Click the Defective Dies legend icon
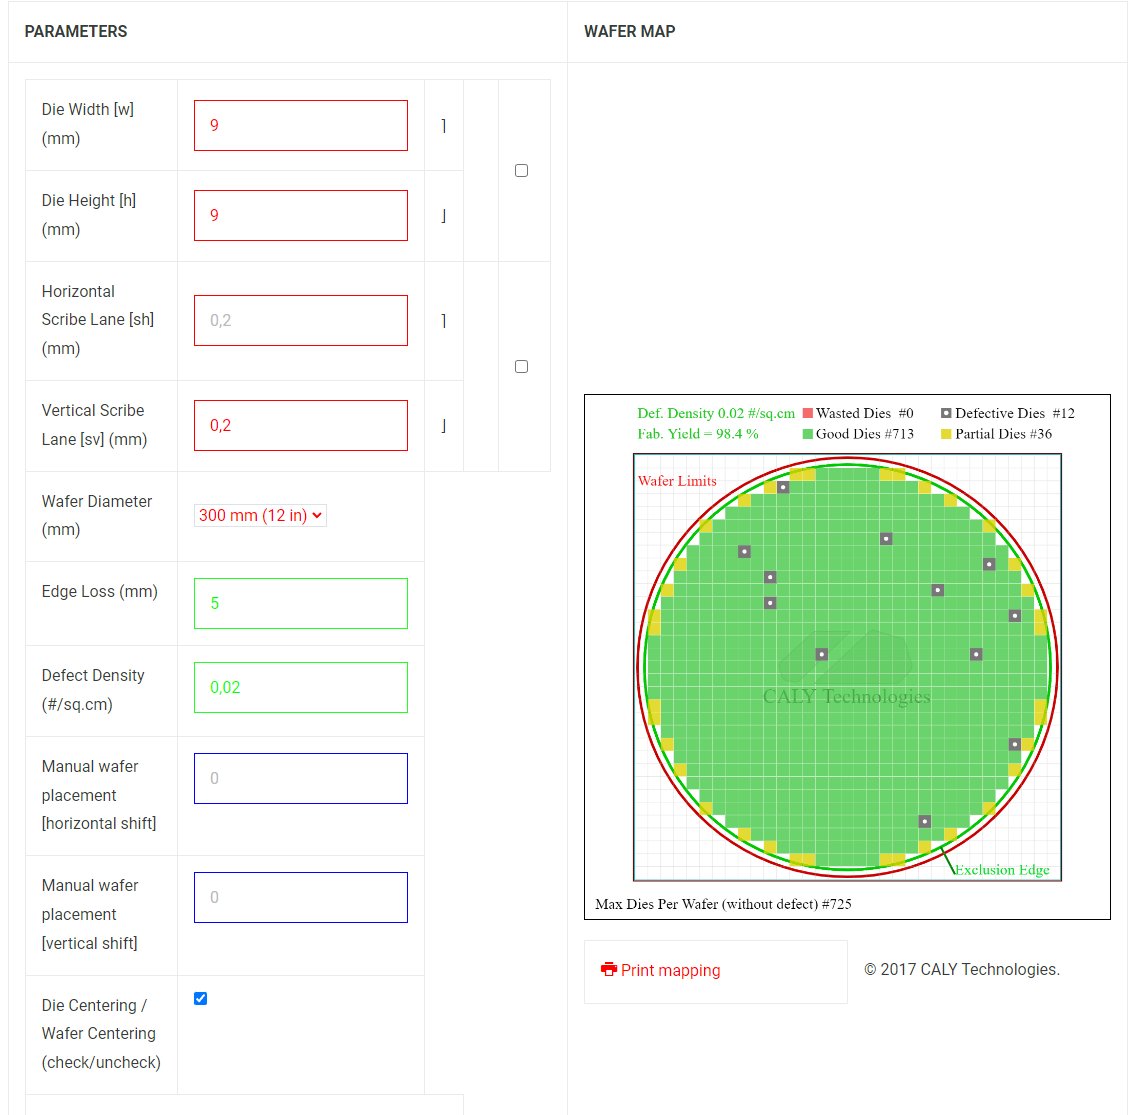The height and width of the screenshot is (1115, 1132). [946, 413]
